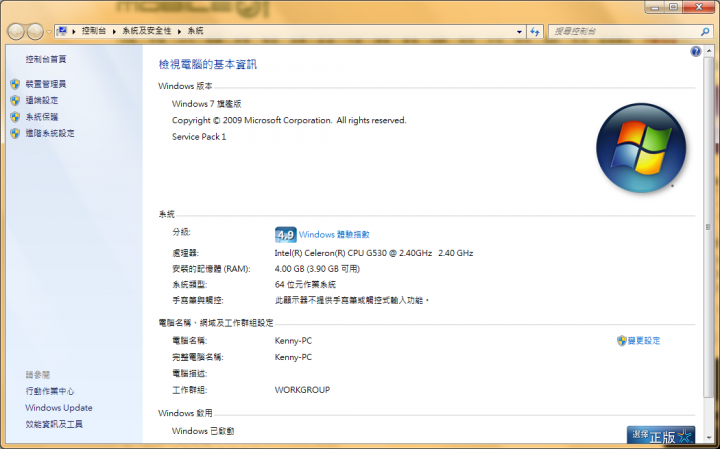Maximize the System window
The height and width of the screenshot is (449, 720).
(x=674, y=7)
